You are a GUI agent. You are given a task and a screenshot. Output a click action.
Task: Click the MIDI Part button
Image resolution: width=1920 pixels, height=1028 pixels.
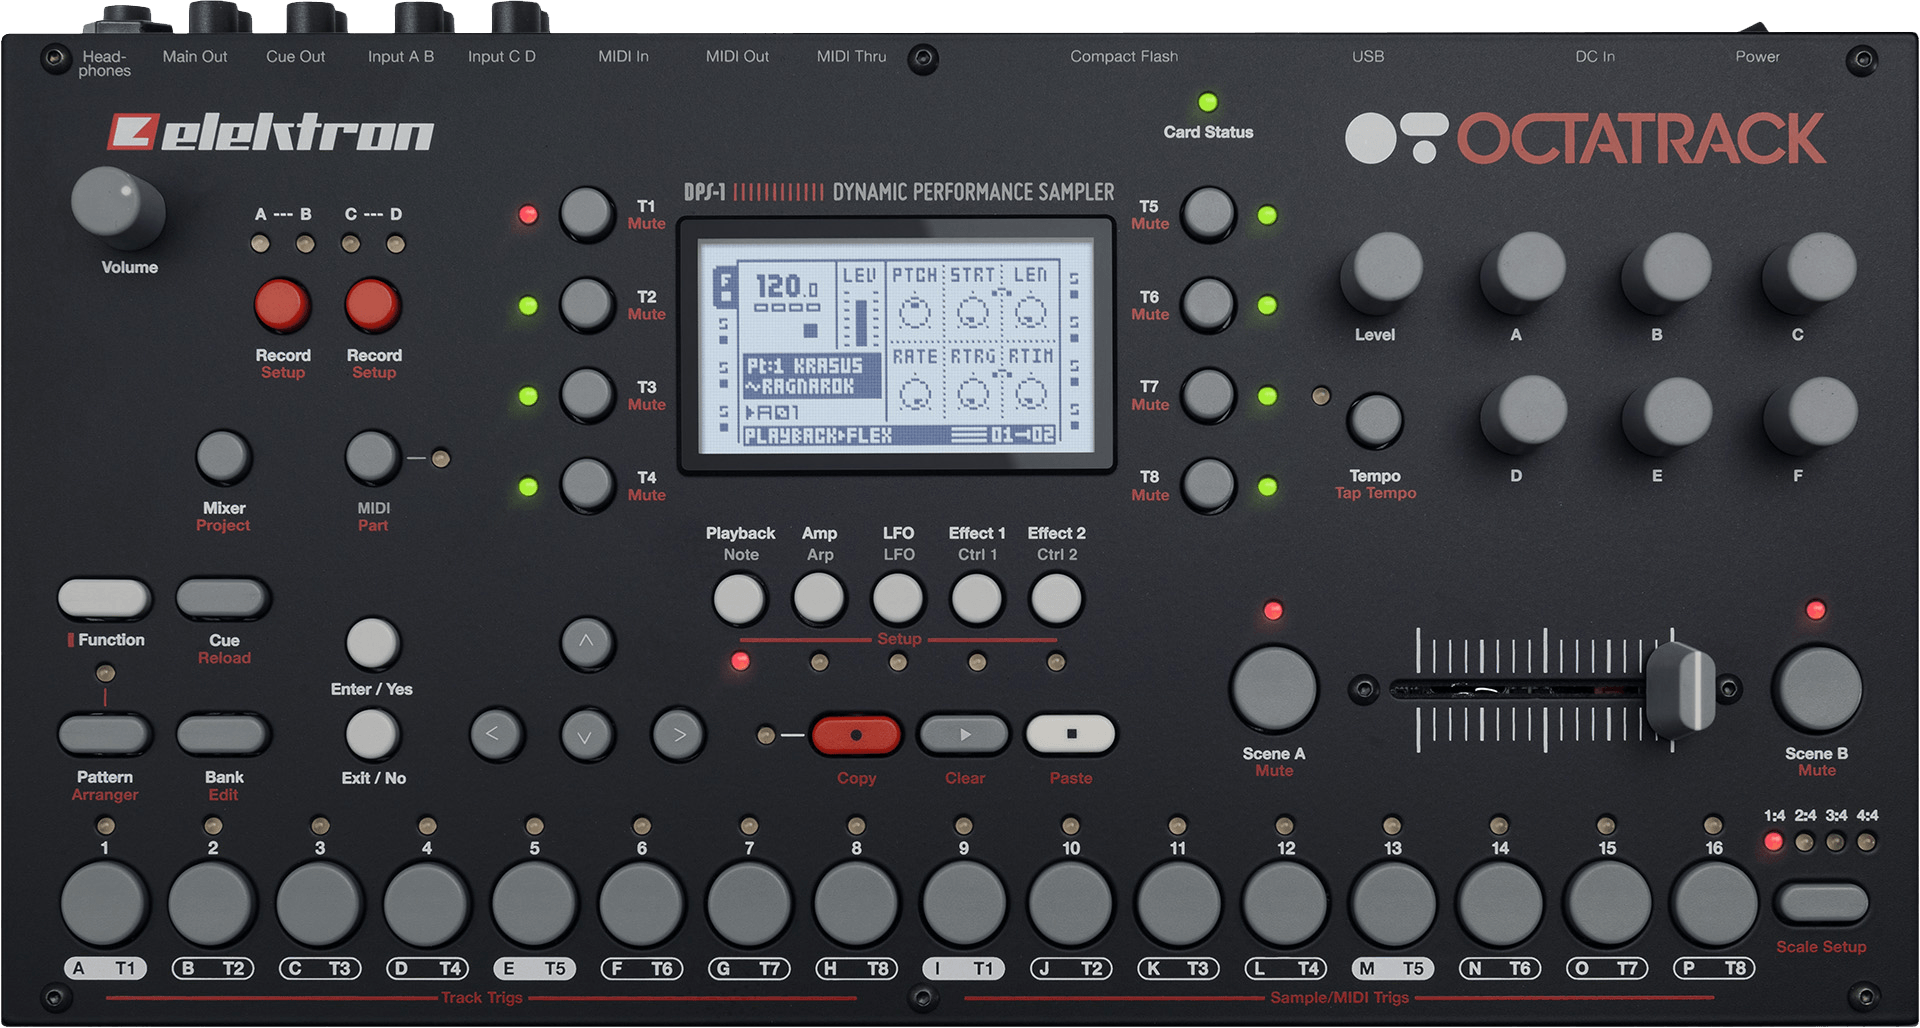pyautogui.click(x=373, y=457)
